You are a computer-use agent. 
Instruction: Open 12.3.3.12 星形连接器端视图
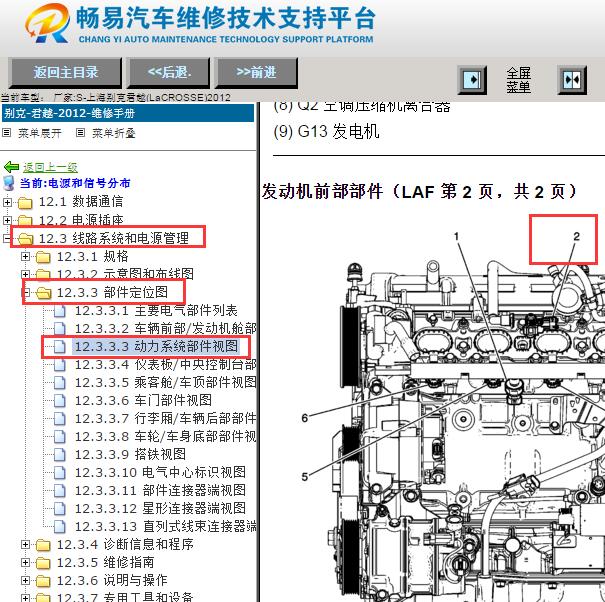[x=160, y=509]
